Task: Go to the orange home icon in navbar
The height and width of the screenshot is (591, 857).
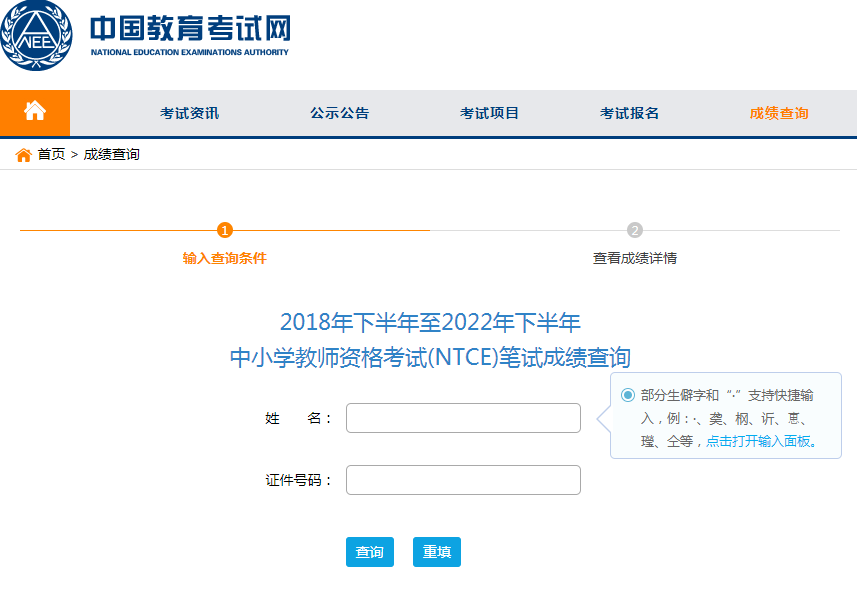Action: click(35, 112)
